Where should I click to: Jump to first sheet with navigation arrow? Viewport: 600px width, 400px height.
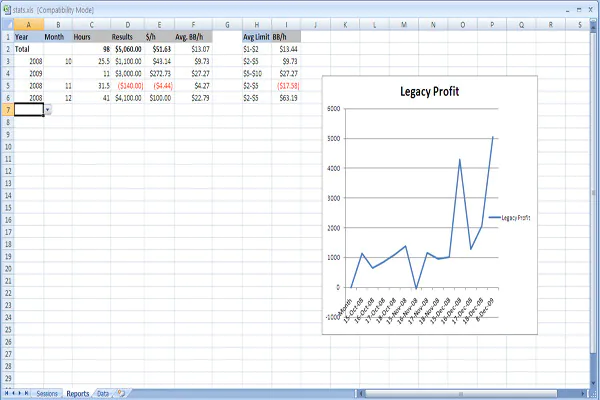click(x=7, y=393)
